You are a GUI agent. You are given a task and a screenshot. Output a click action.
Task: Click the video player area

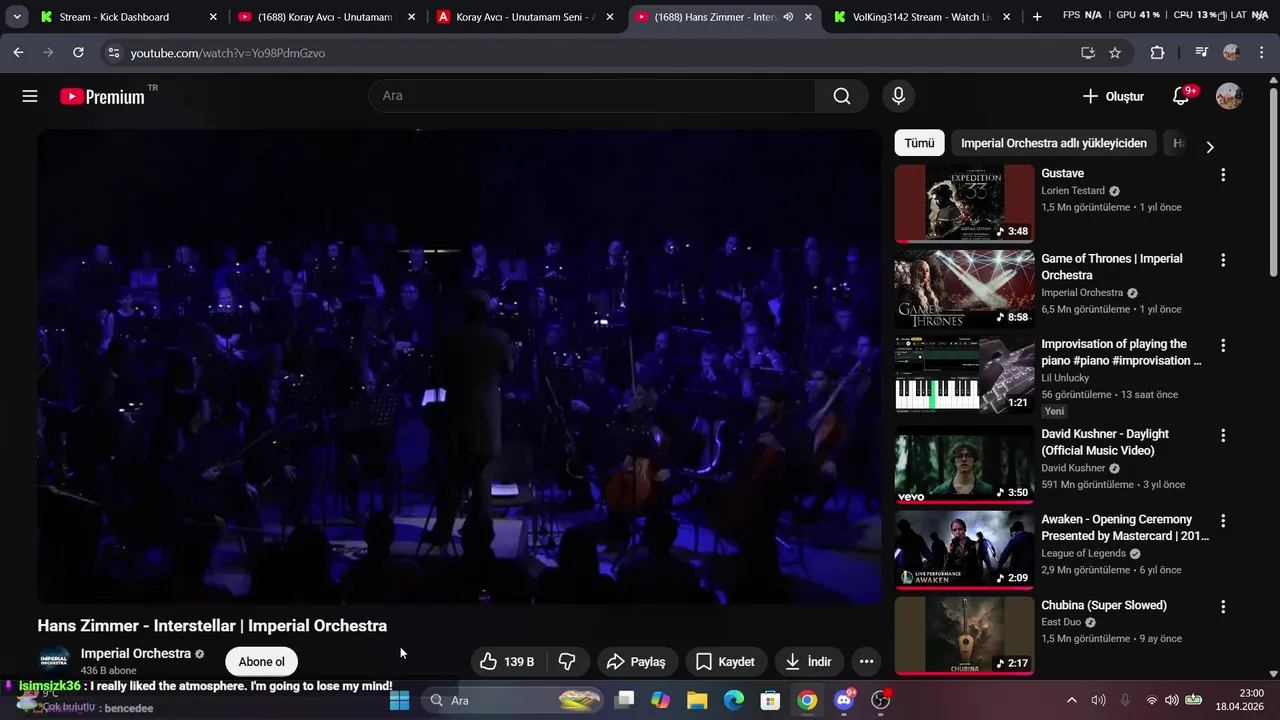(459, 366)
